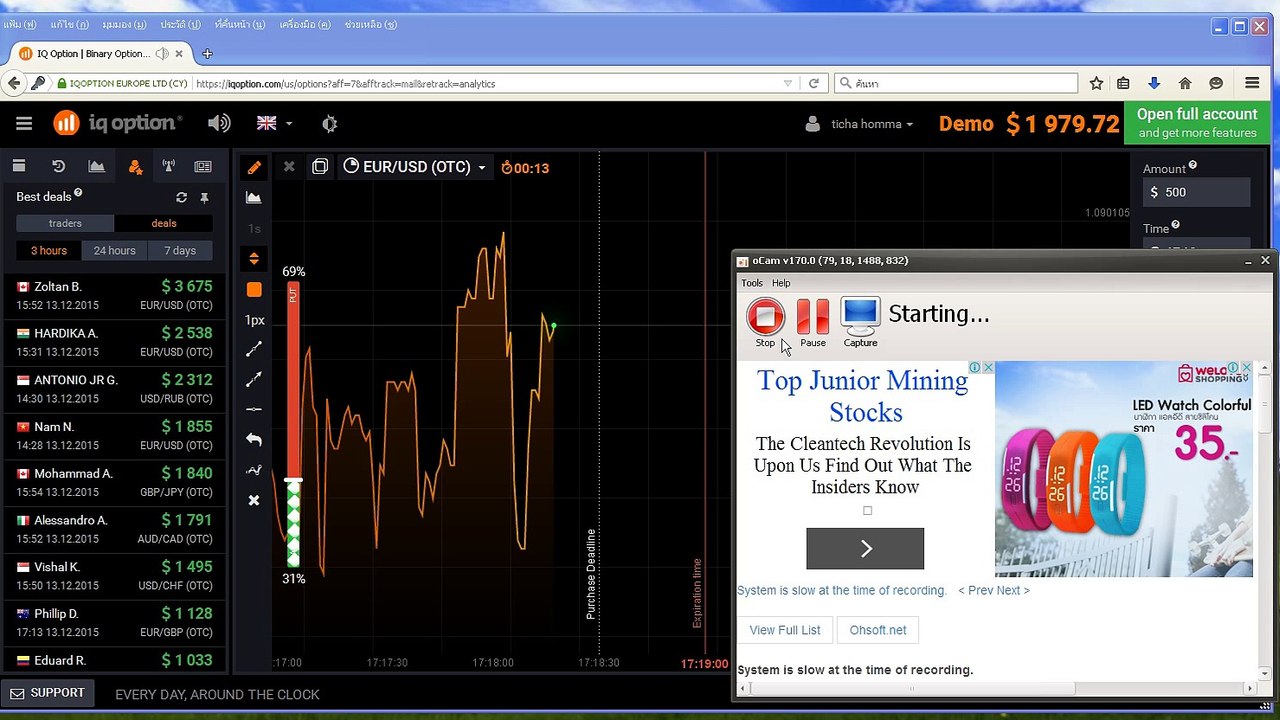This screenshot has width=1280, height=720.
Task: Click the arrow button in the Mining Stocks ad
Action: (865, 548)
